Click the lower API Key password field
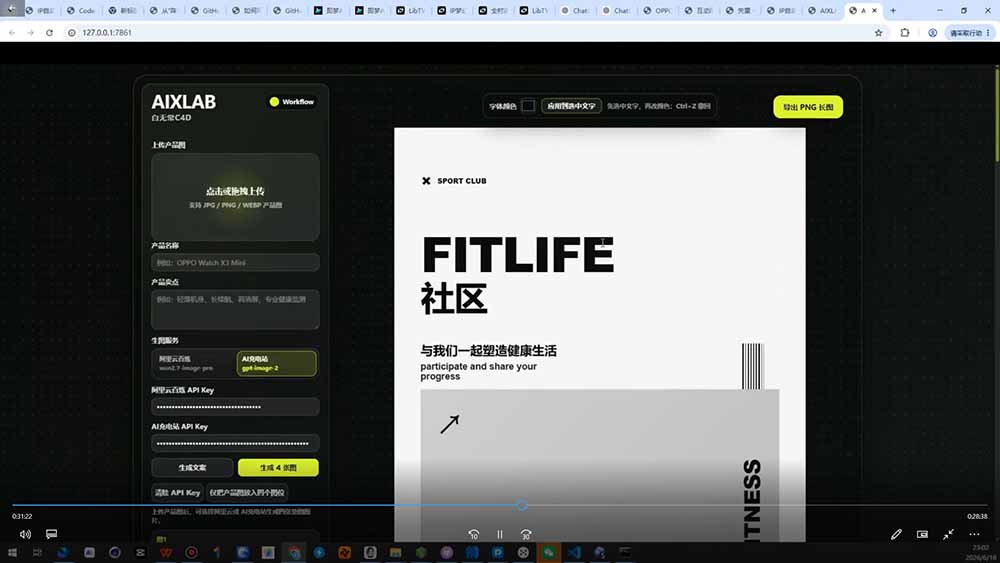Image resolution: width=1000 pixels, height=563 pixels. pyautogui.click(x=235, y=443)
